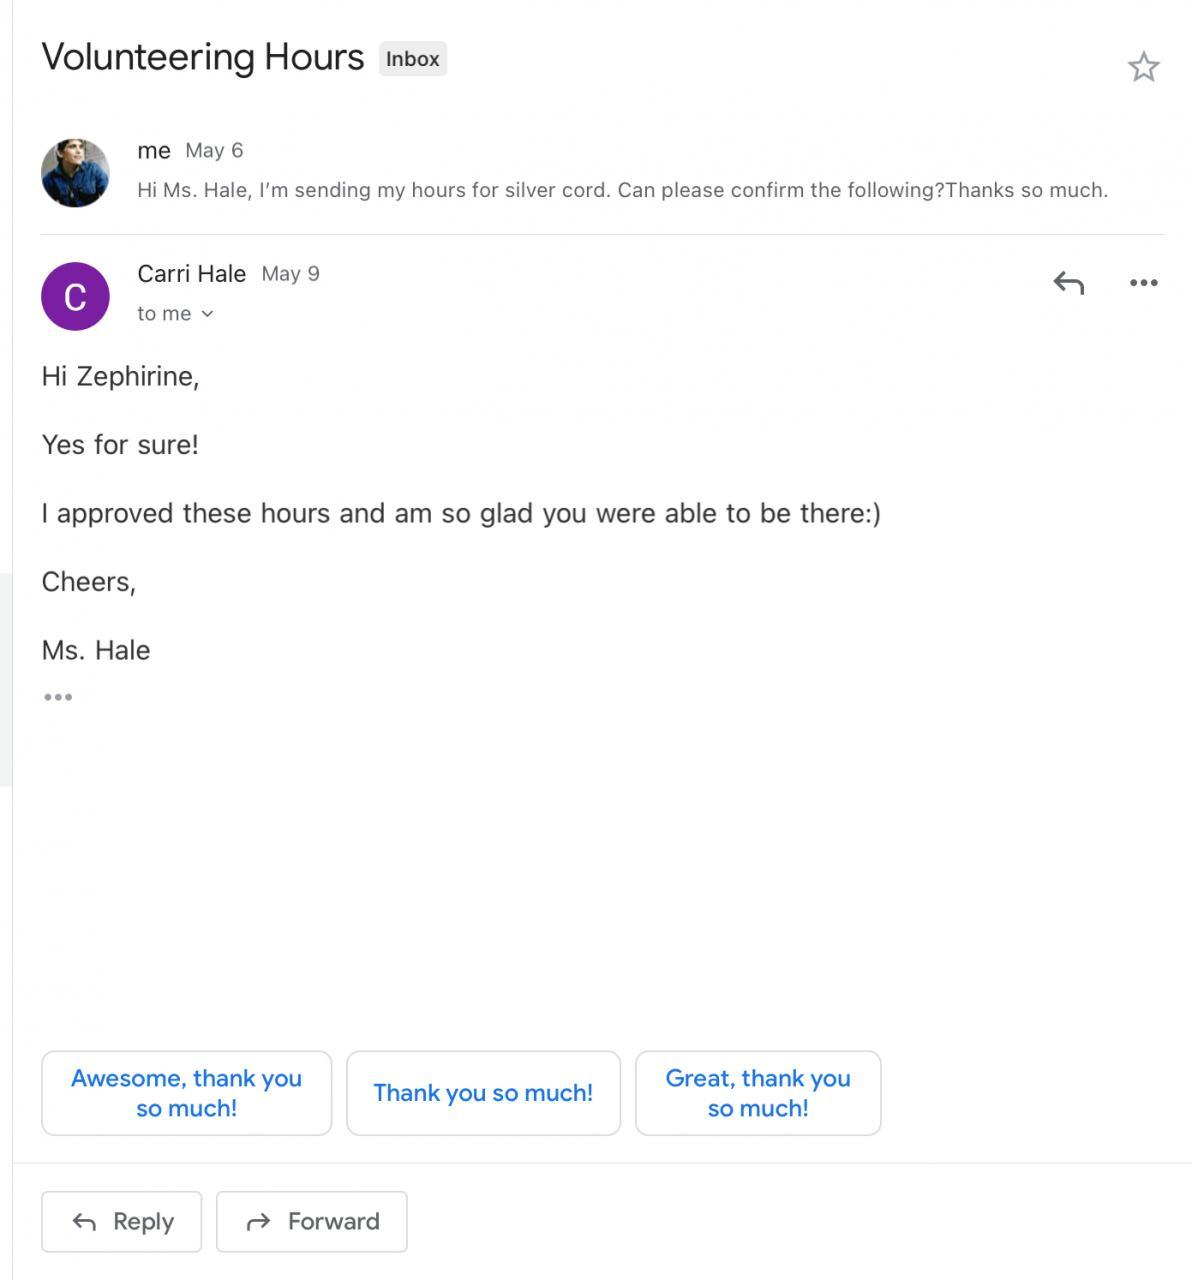Select the "Thank you so much!" suggestion
The width and height of the screenshot is (1192, 1280).
click(483, 1093)
